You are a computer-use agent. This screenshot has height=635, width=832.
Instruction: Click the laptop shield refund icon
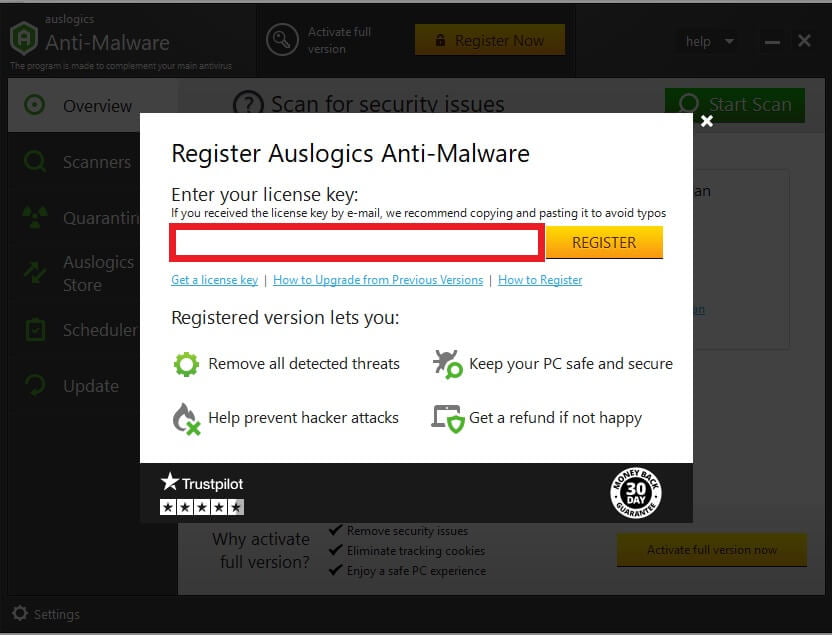447,419
